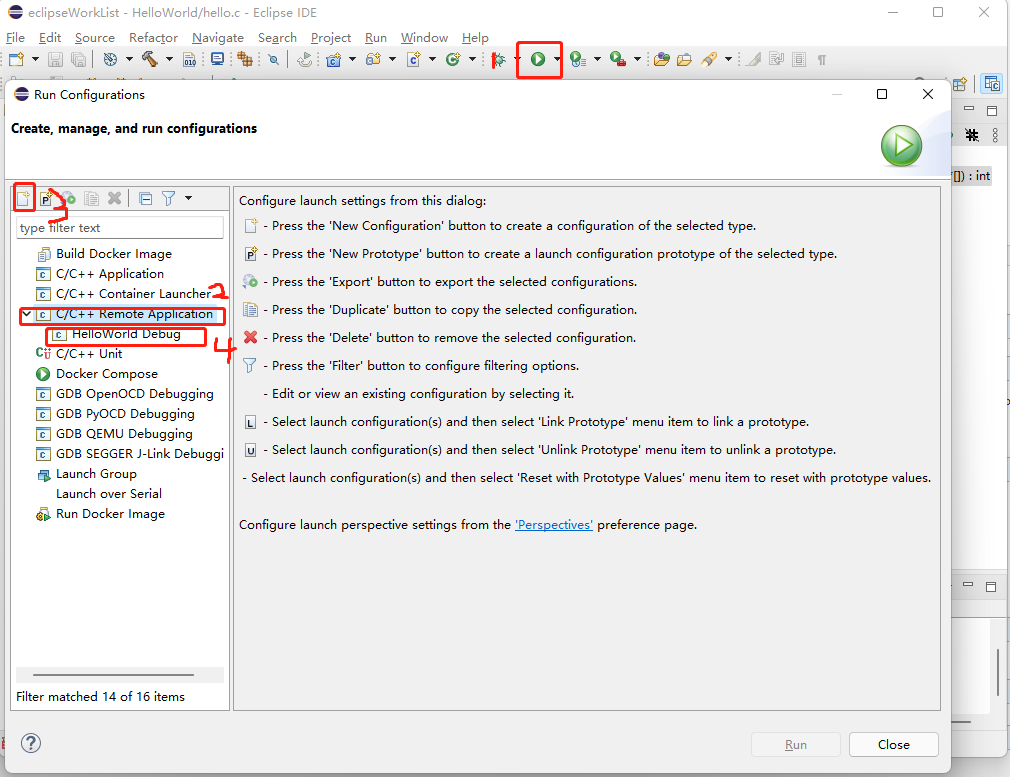
Task: Select the HelloWorld Debug configuration
Action: [x=126, y=334]
